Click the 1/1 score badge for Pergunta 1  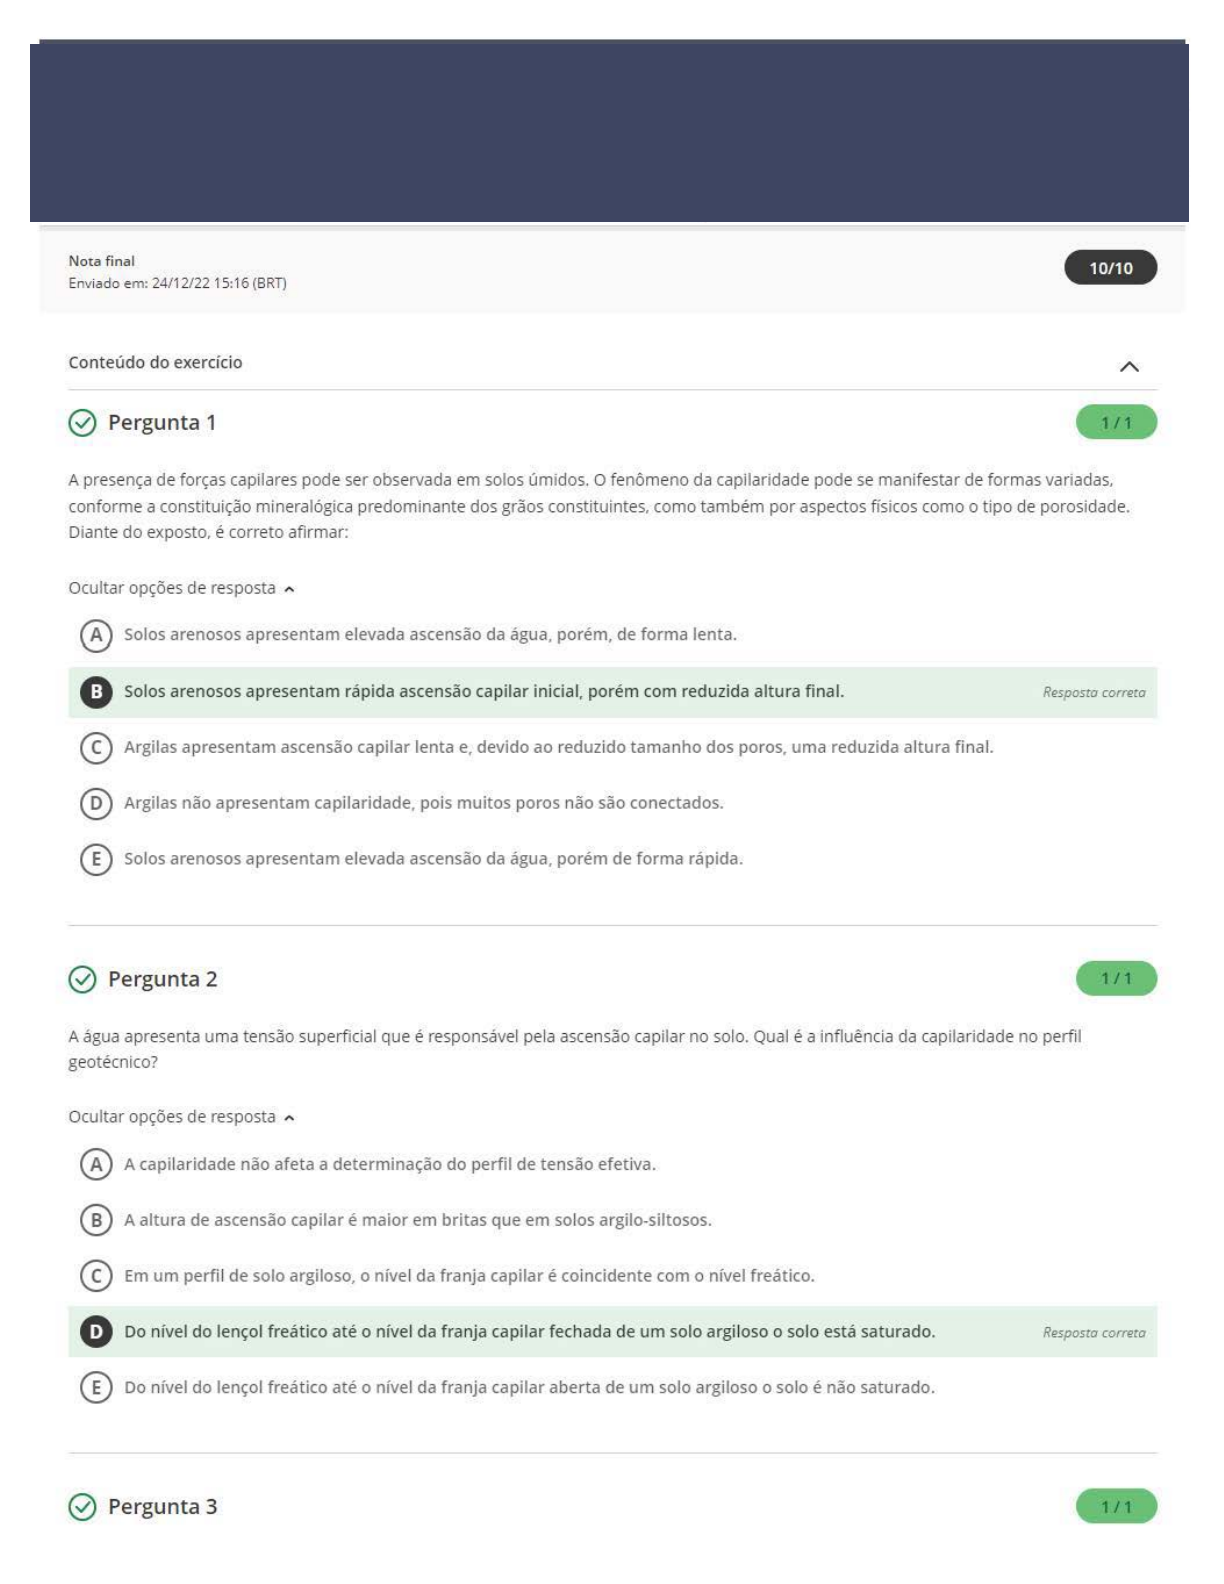(1116, 423)
